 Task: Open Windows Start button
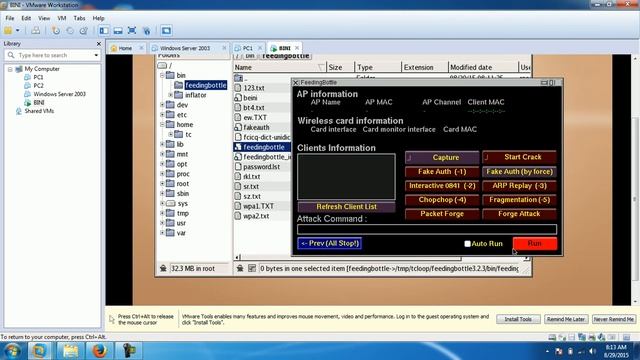12,351
